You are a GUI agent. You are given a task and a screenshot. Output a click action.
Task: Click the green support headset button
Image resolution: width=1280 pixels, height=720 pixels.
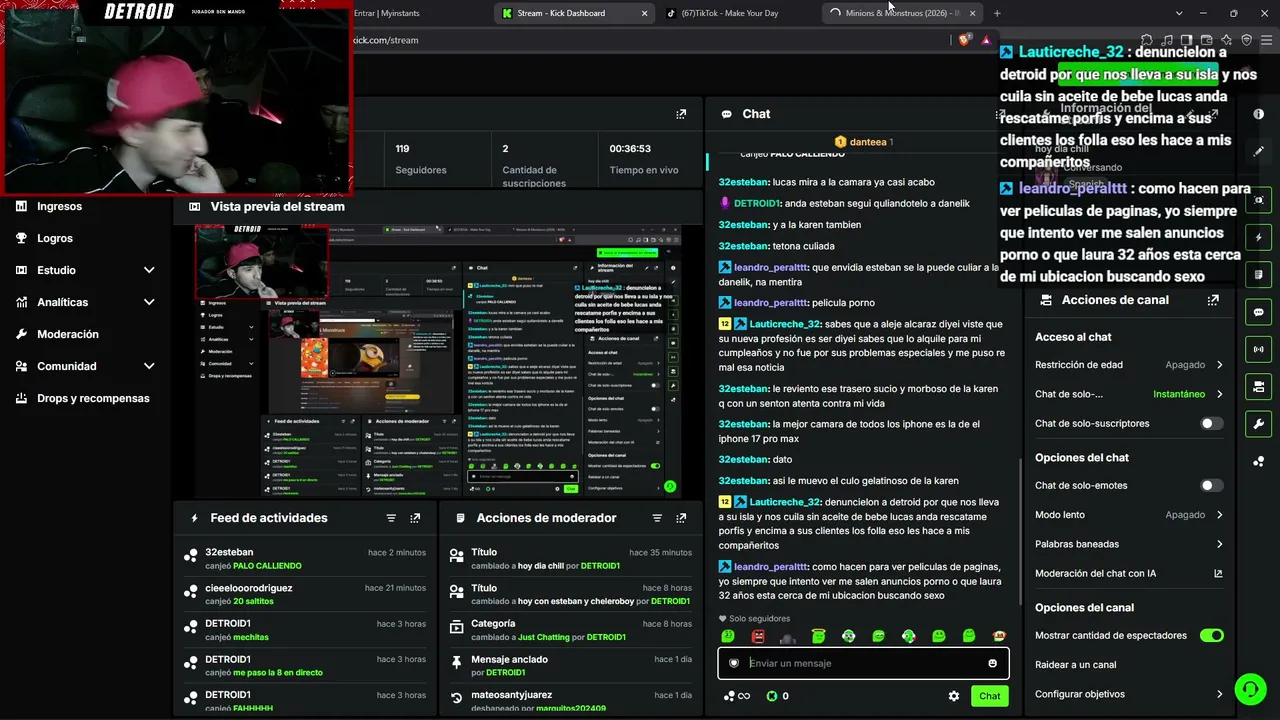[1250, 689]
